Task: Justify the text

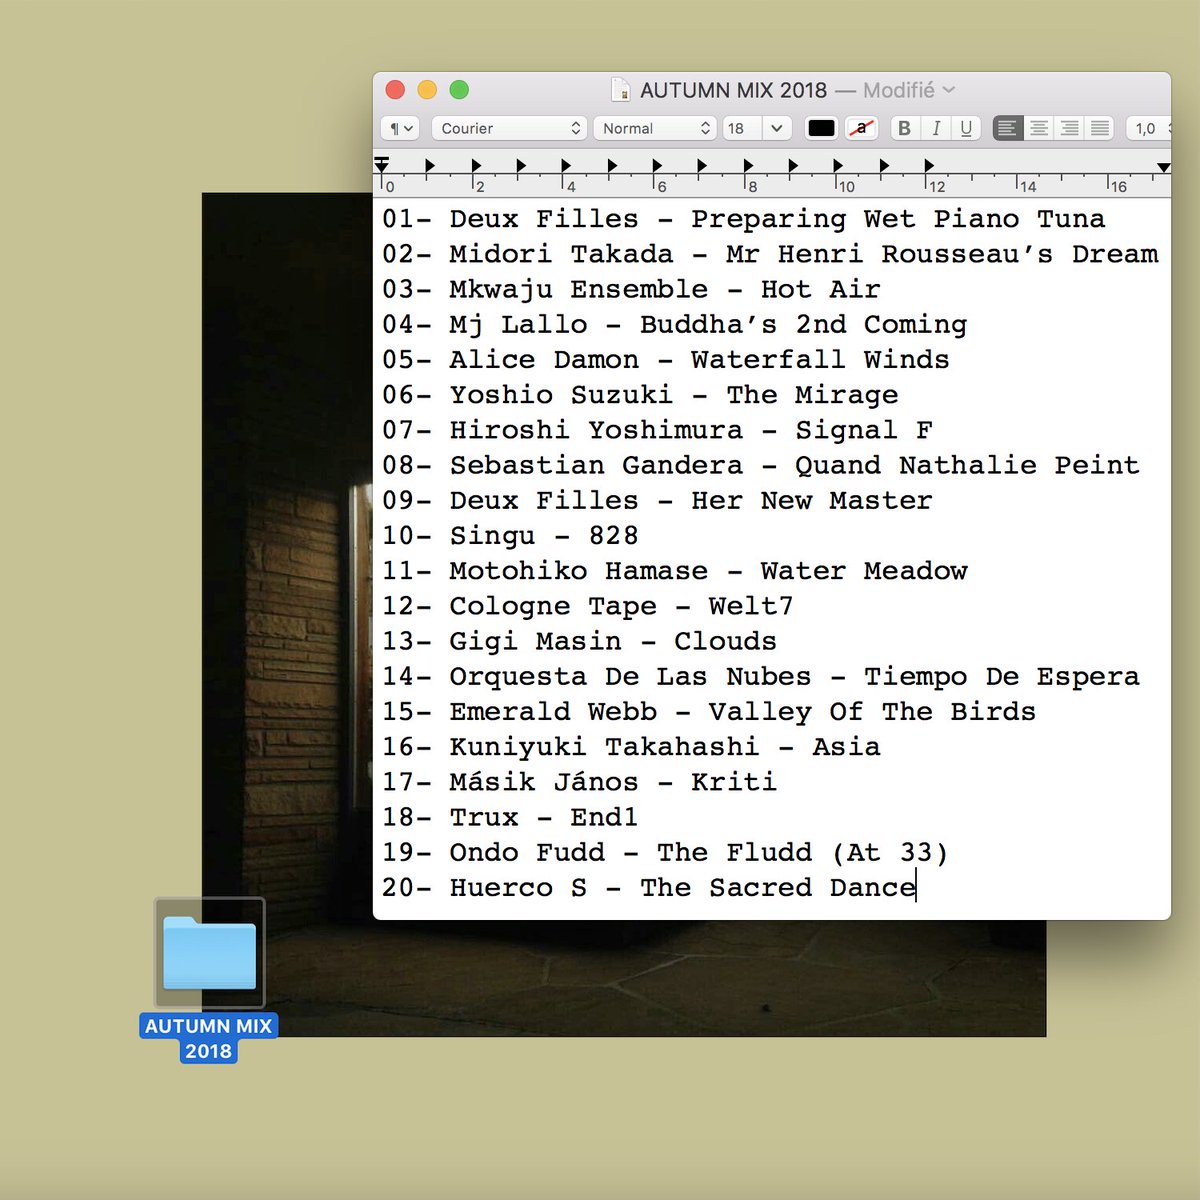Action: click(x=1100, y=128)
